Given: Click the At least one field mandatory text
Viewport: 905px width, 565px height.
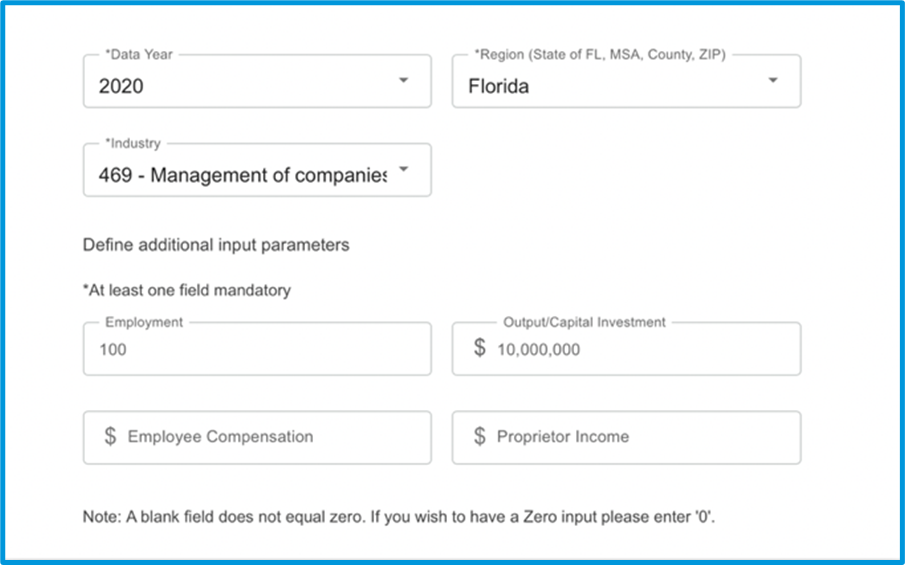Looking at the screenshot, I should click(187, 290).
